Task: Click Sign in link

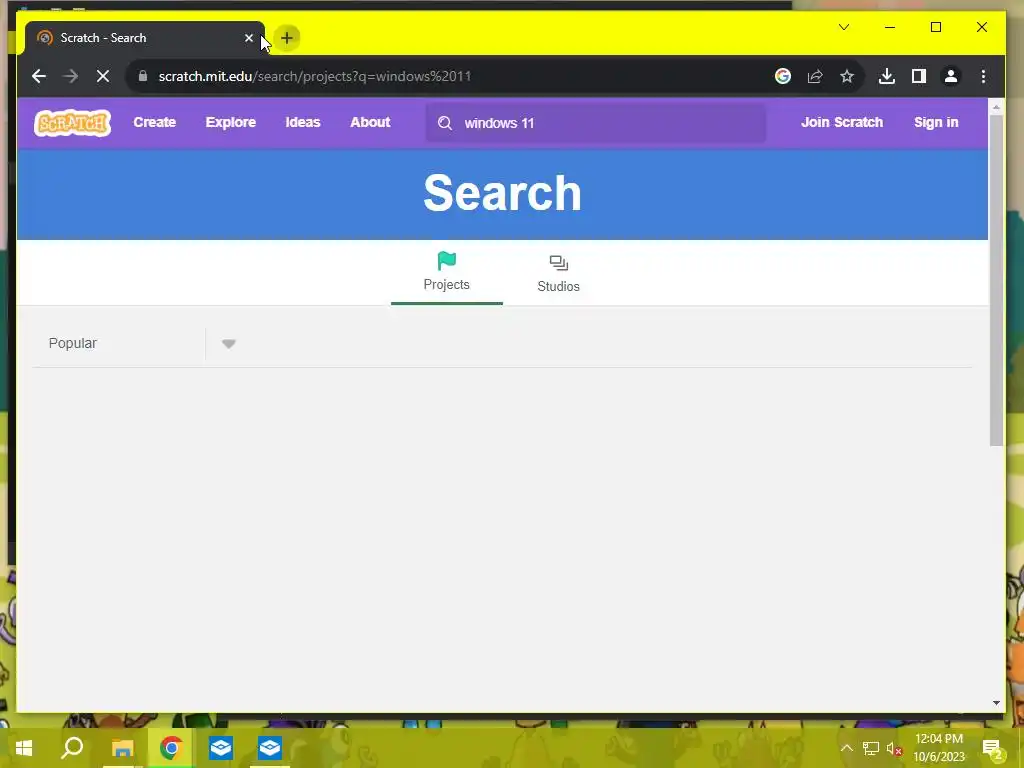Action: (936, 122)
